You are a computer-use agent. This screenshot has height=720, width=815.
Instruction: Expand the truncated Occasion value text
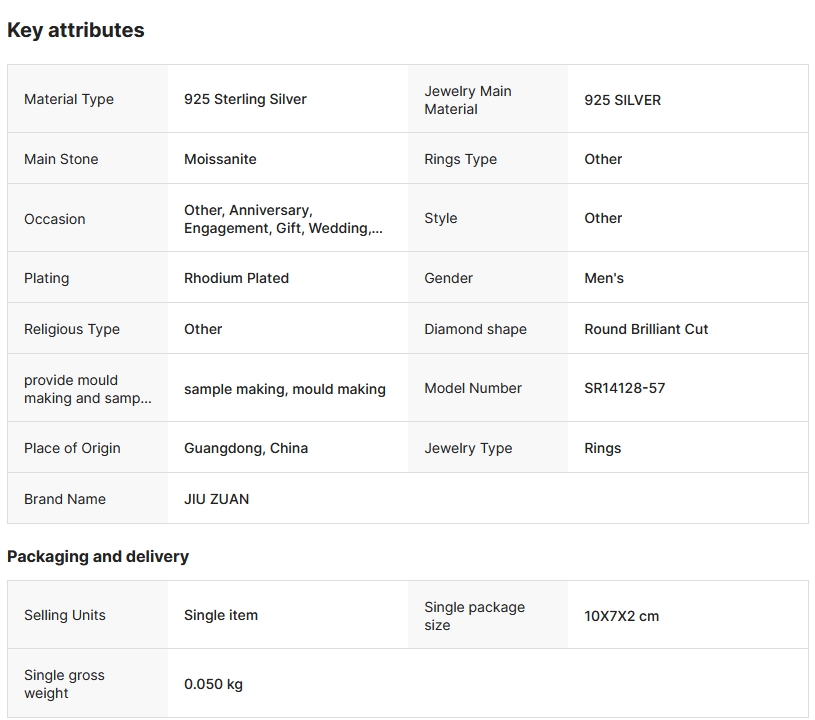283,219
